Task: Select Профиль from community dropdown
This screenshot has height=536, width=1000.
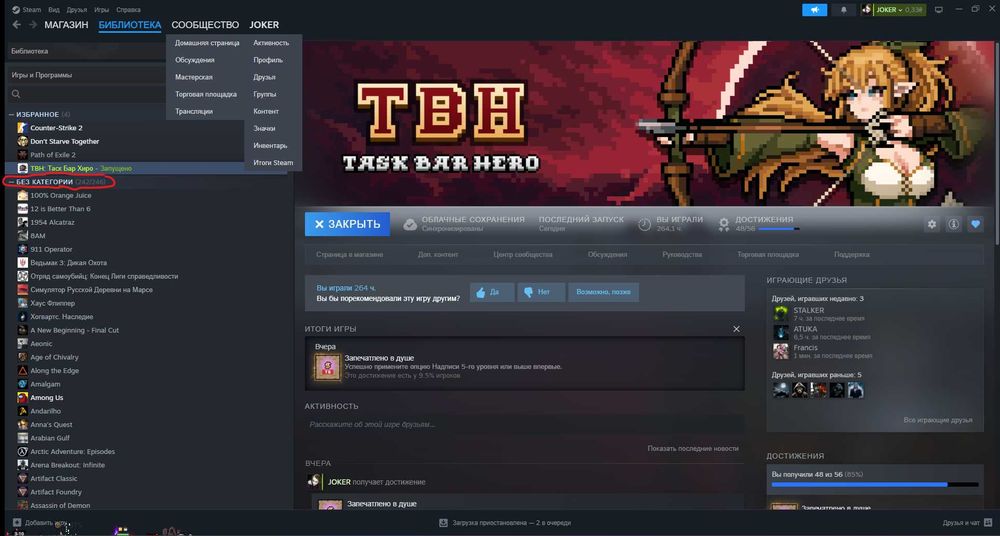Action: [x=268, y=60]
